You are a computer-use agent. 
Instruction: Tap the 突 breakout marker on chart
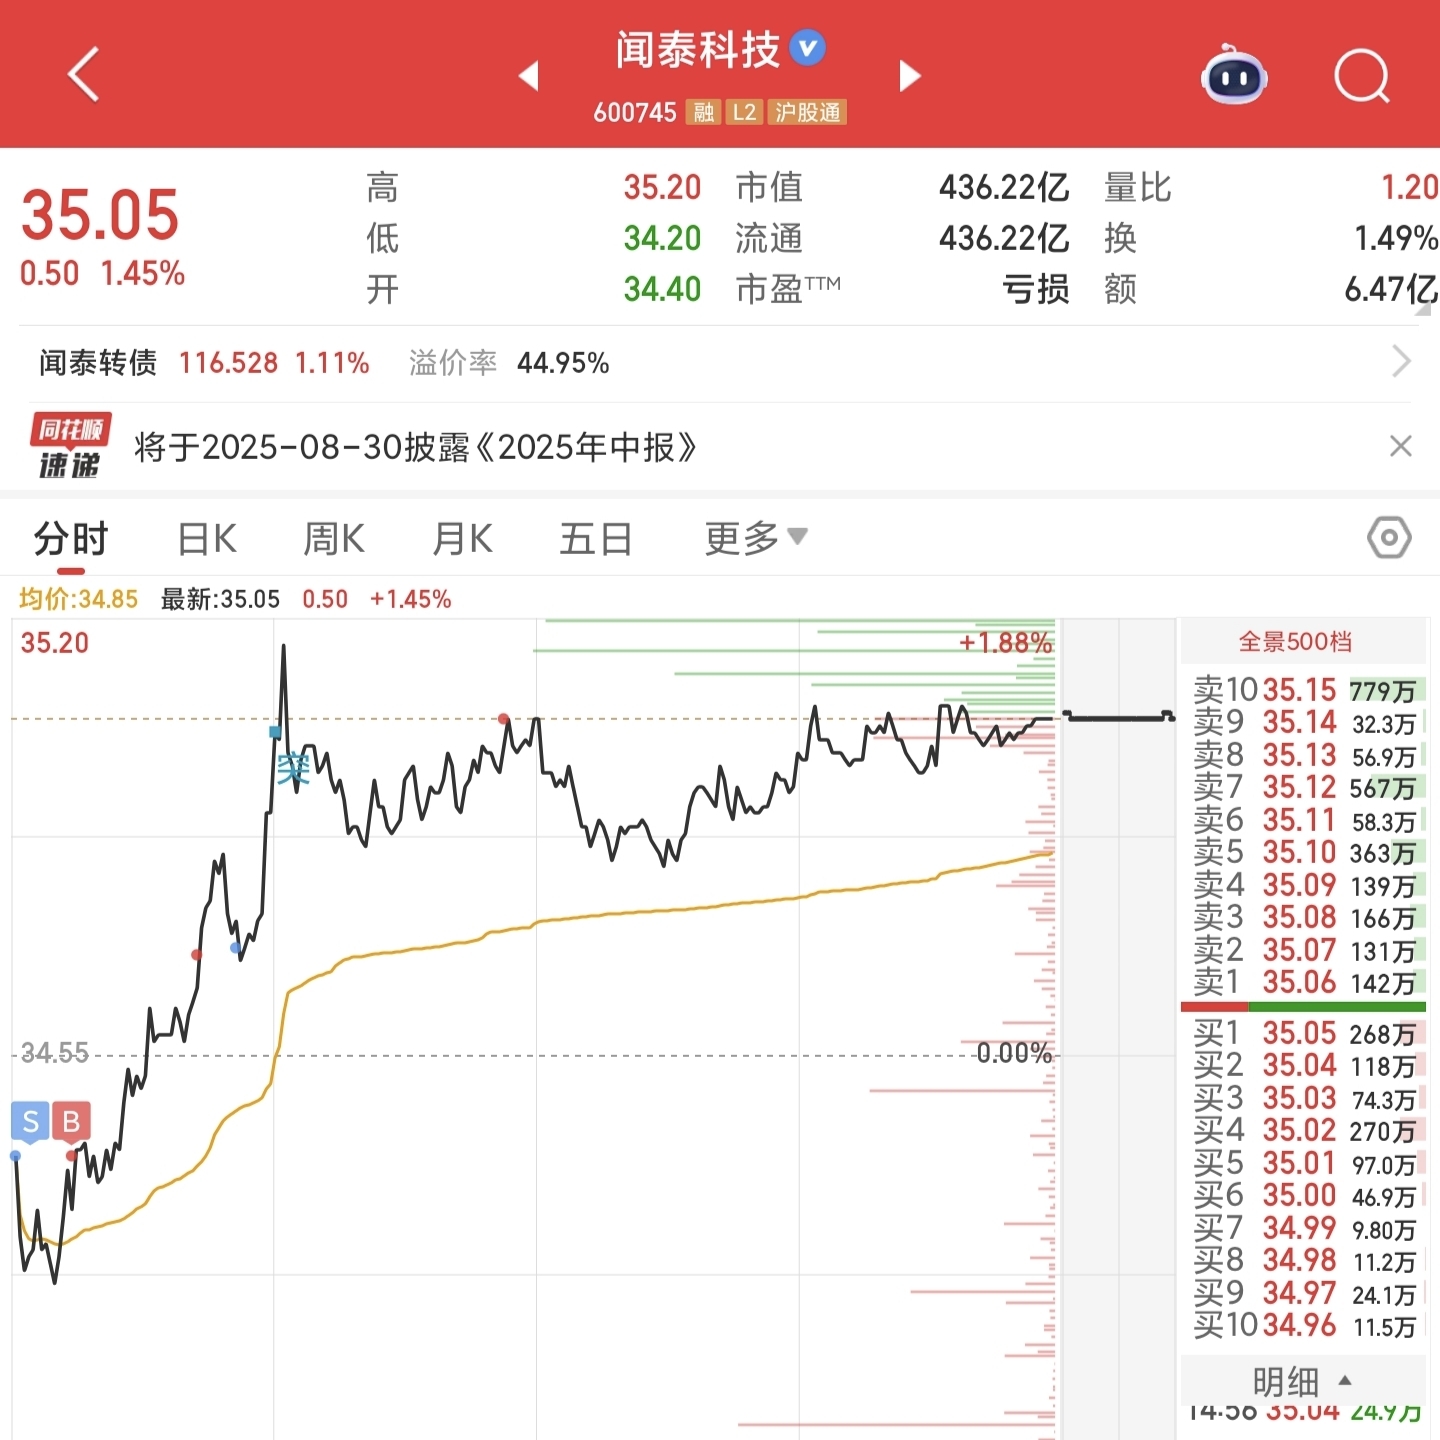(x=293, y=769)
